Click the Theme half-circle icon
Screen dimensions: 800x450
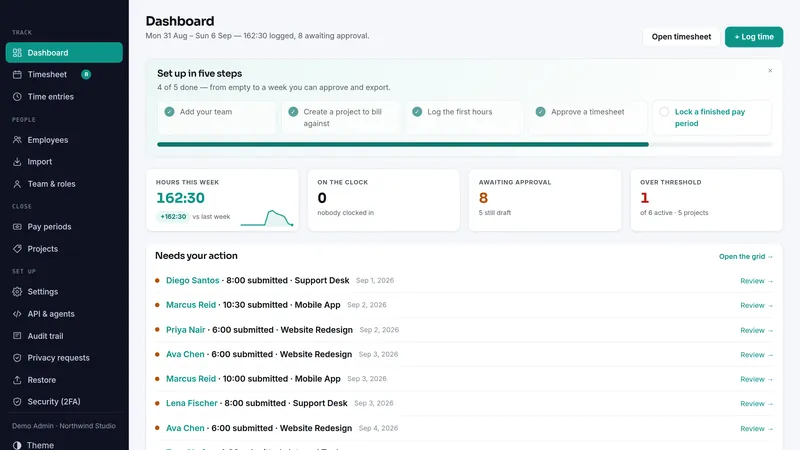pyautogui.click(x=17, y=445)
